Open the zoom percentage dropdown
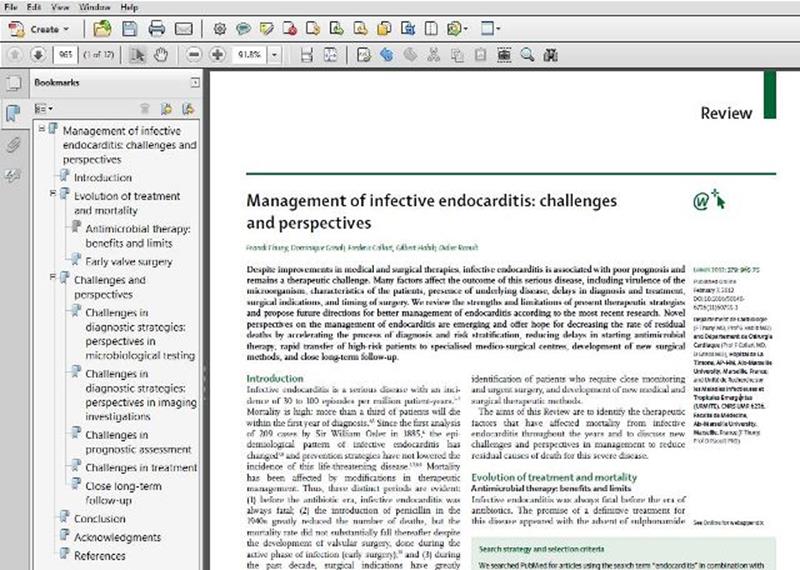800x570 pixels. 275,53
